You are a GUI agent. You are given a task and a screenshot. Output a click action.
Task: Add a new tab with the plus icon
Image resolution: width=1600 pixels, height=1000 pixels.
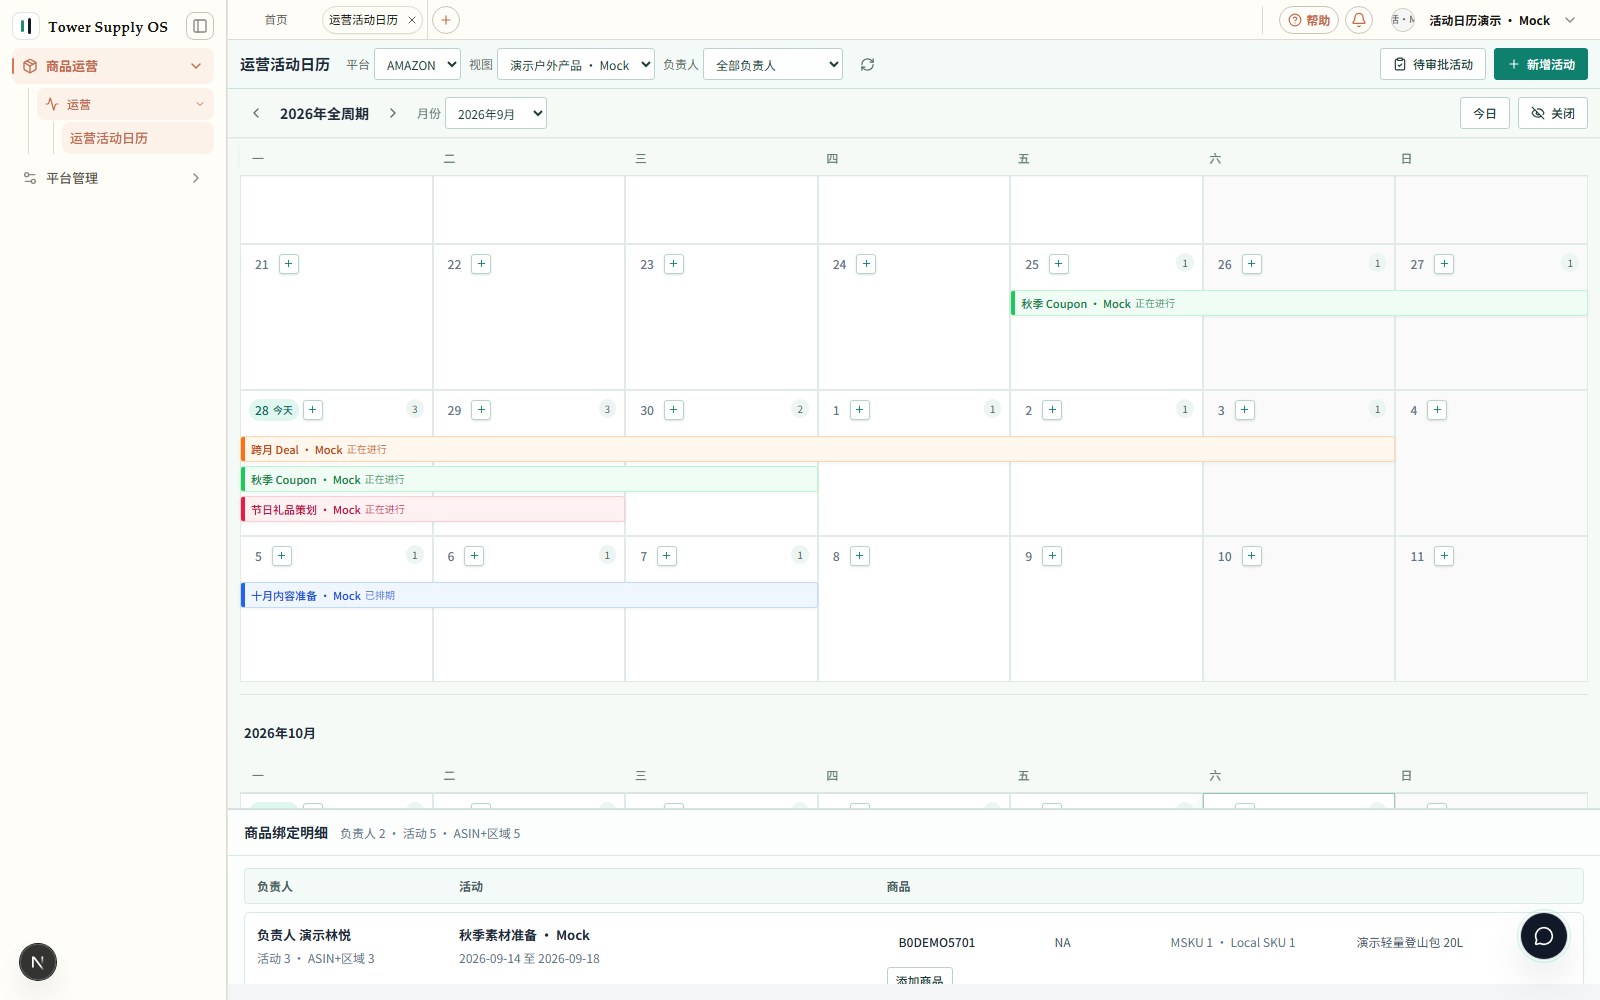click(446, 20)
